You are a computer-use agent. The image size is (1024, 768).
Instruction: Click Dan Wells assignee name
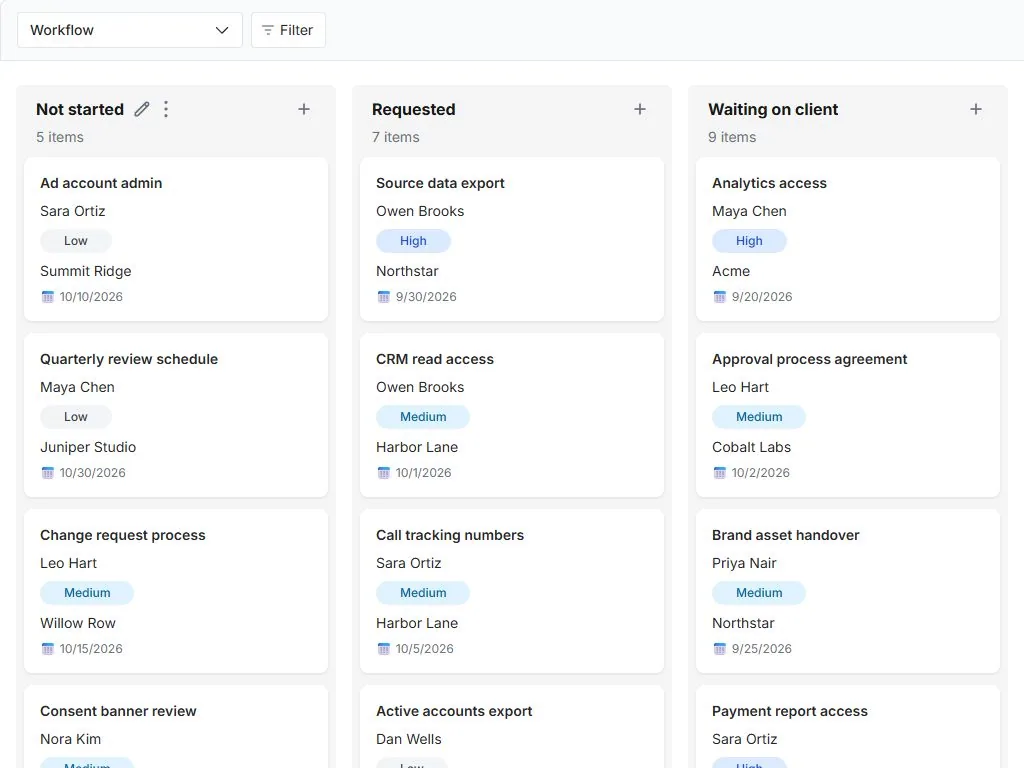(409, 739)
